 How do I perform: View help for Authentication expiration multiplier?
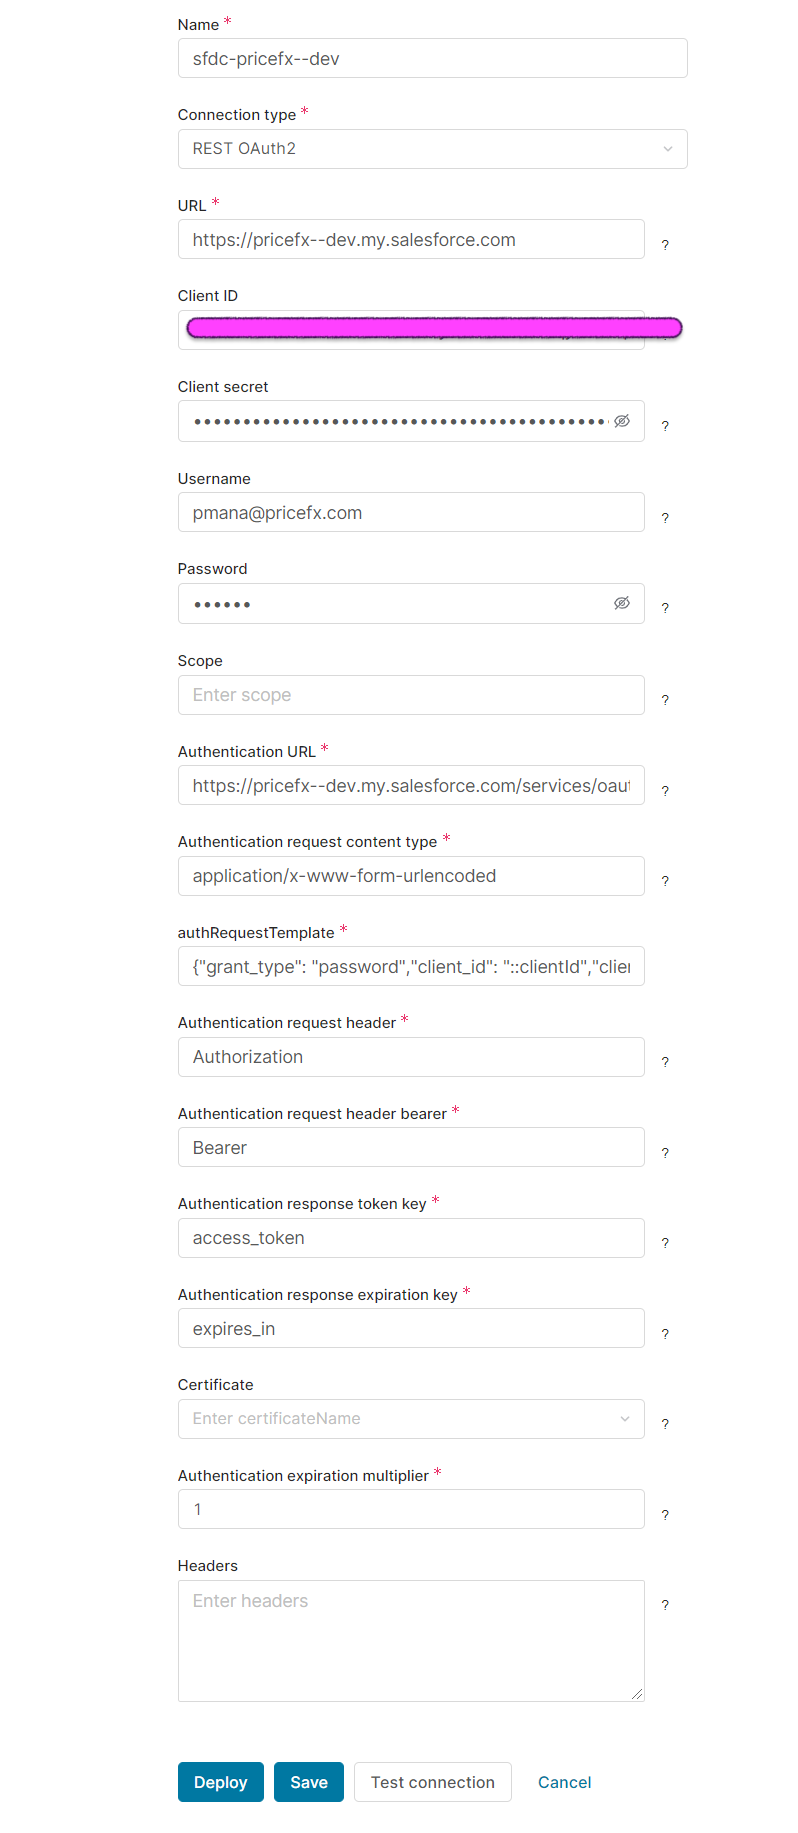click(665, 1515)
